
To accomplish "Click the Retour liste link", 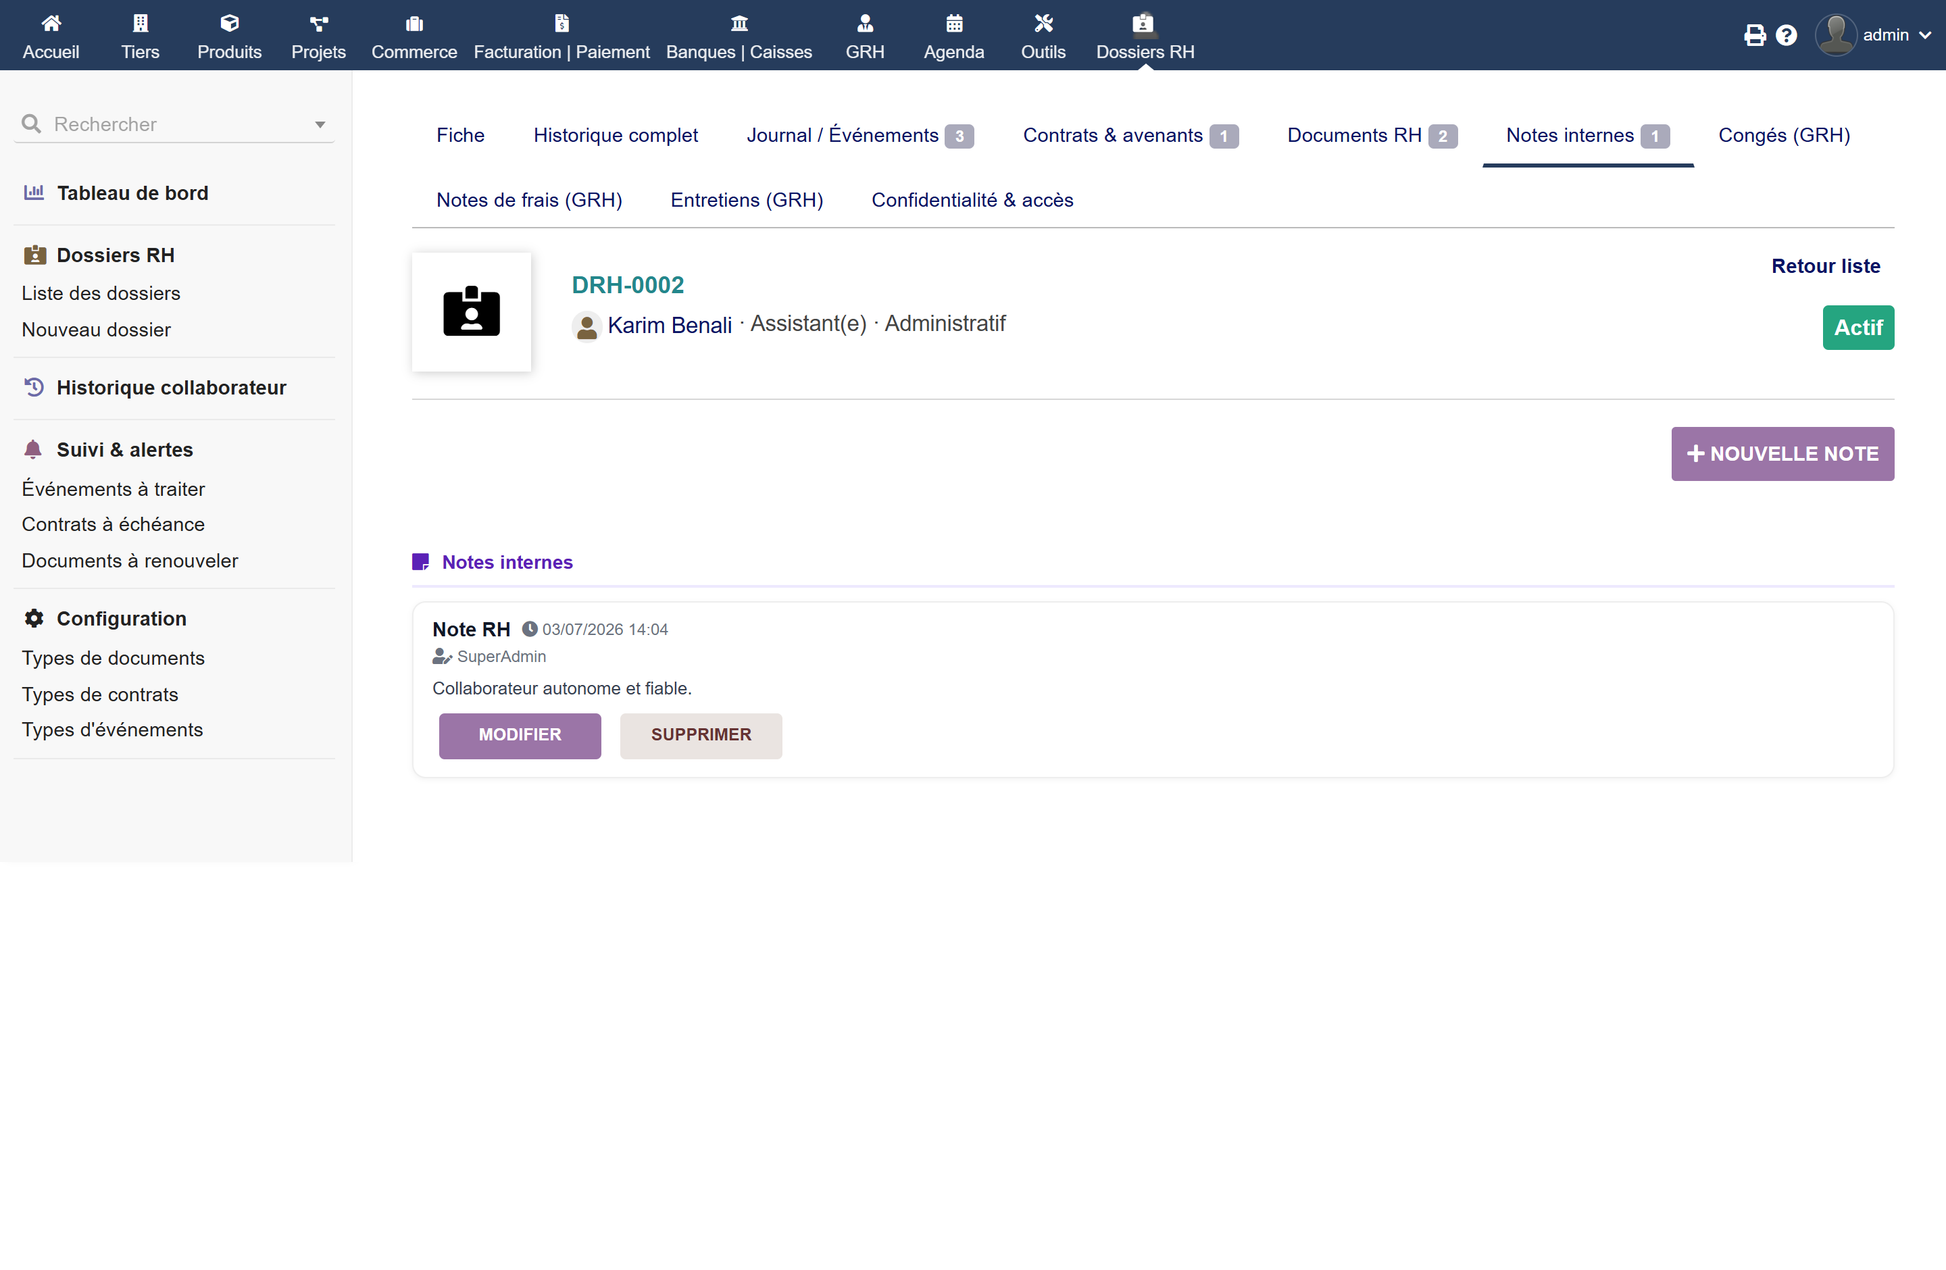I will coord(1825,266).
